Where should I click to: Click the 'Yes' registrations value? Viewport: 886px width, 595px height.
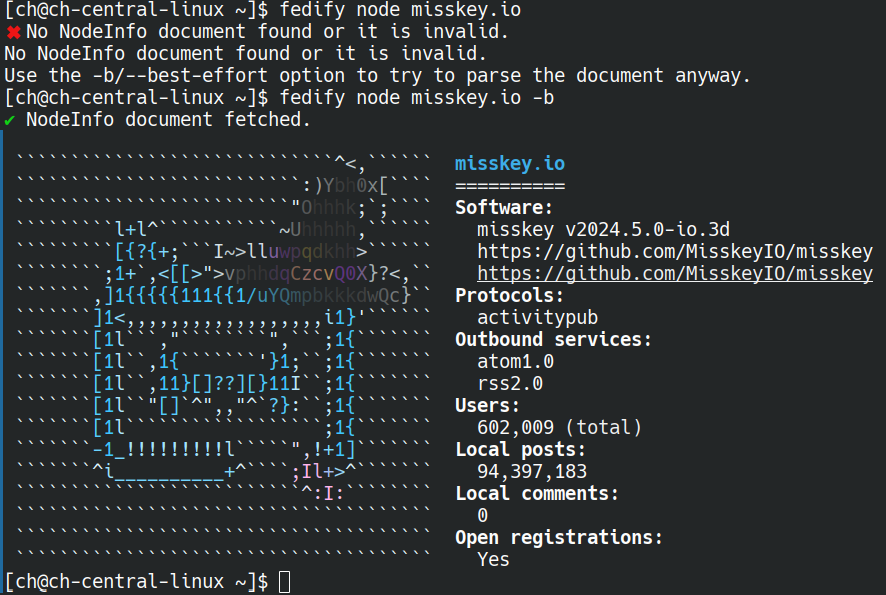[493, 560]
